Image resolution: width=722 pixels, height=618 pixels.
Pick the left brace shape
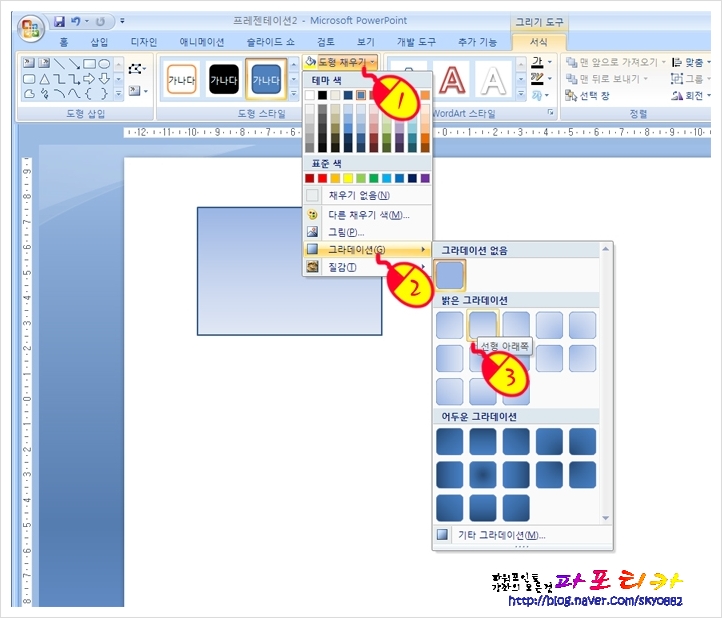point(89,94)
